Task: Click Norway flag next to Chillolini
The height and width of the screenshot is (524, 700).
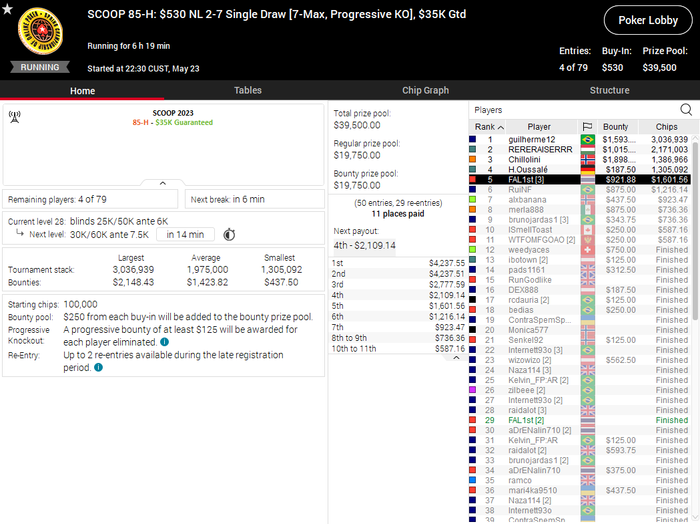Action: [588, 159]
